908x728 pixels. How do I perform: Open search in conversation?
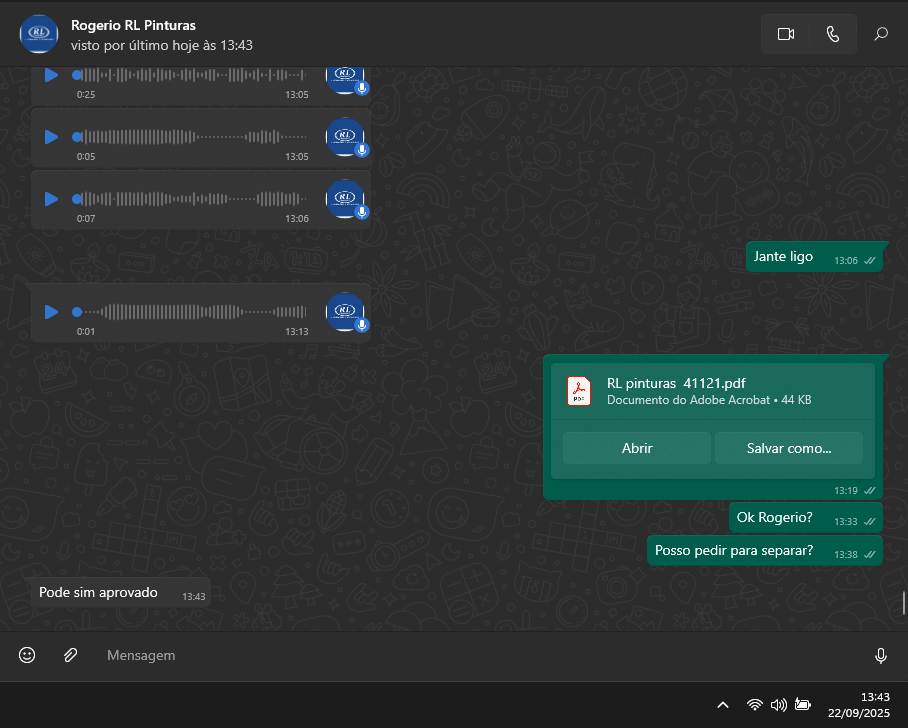coord(881,34)
